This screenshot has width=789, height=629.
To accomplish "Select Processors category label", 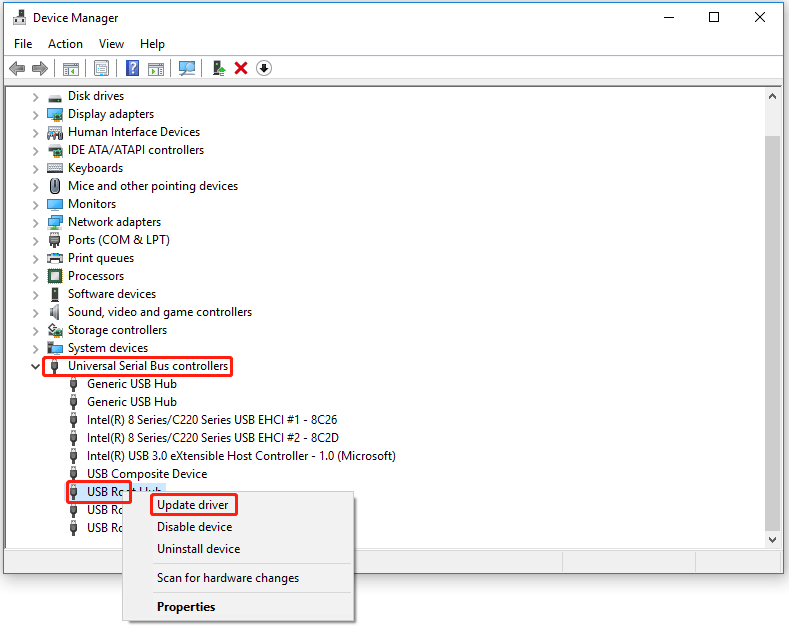I will point(96,276).
